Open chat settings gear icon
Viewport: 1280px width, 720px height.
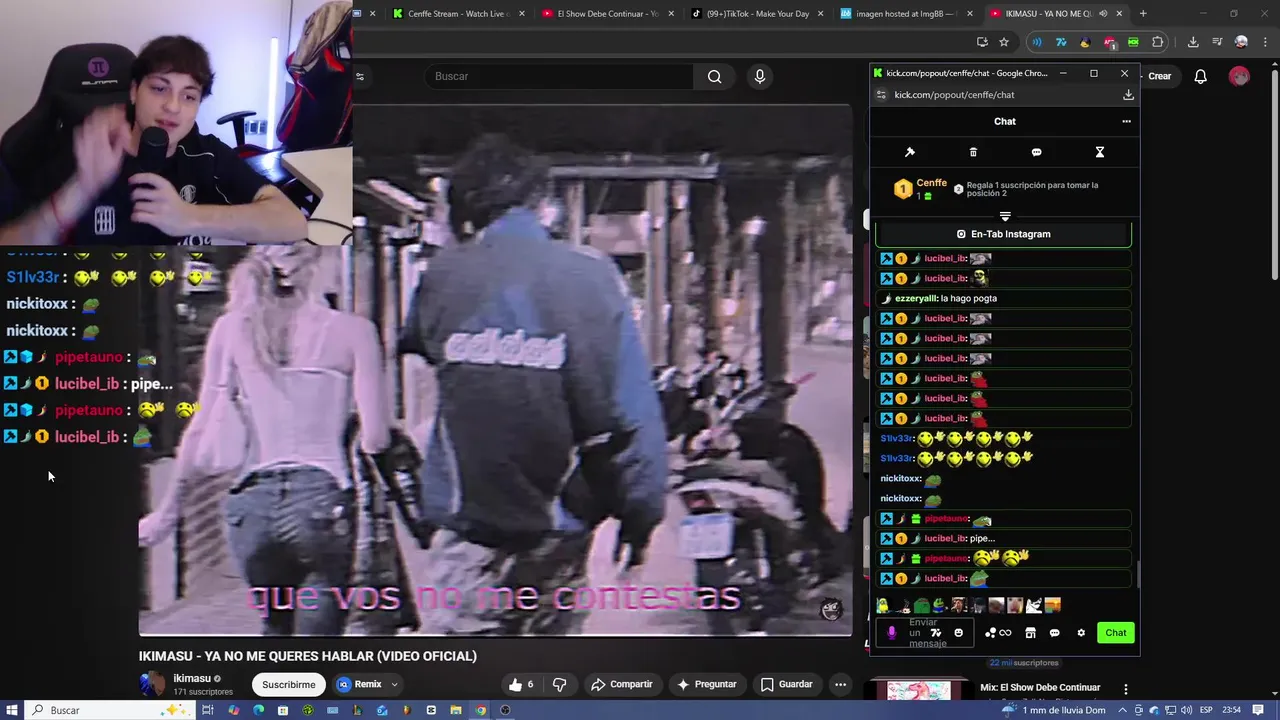1080,632
